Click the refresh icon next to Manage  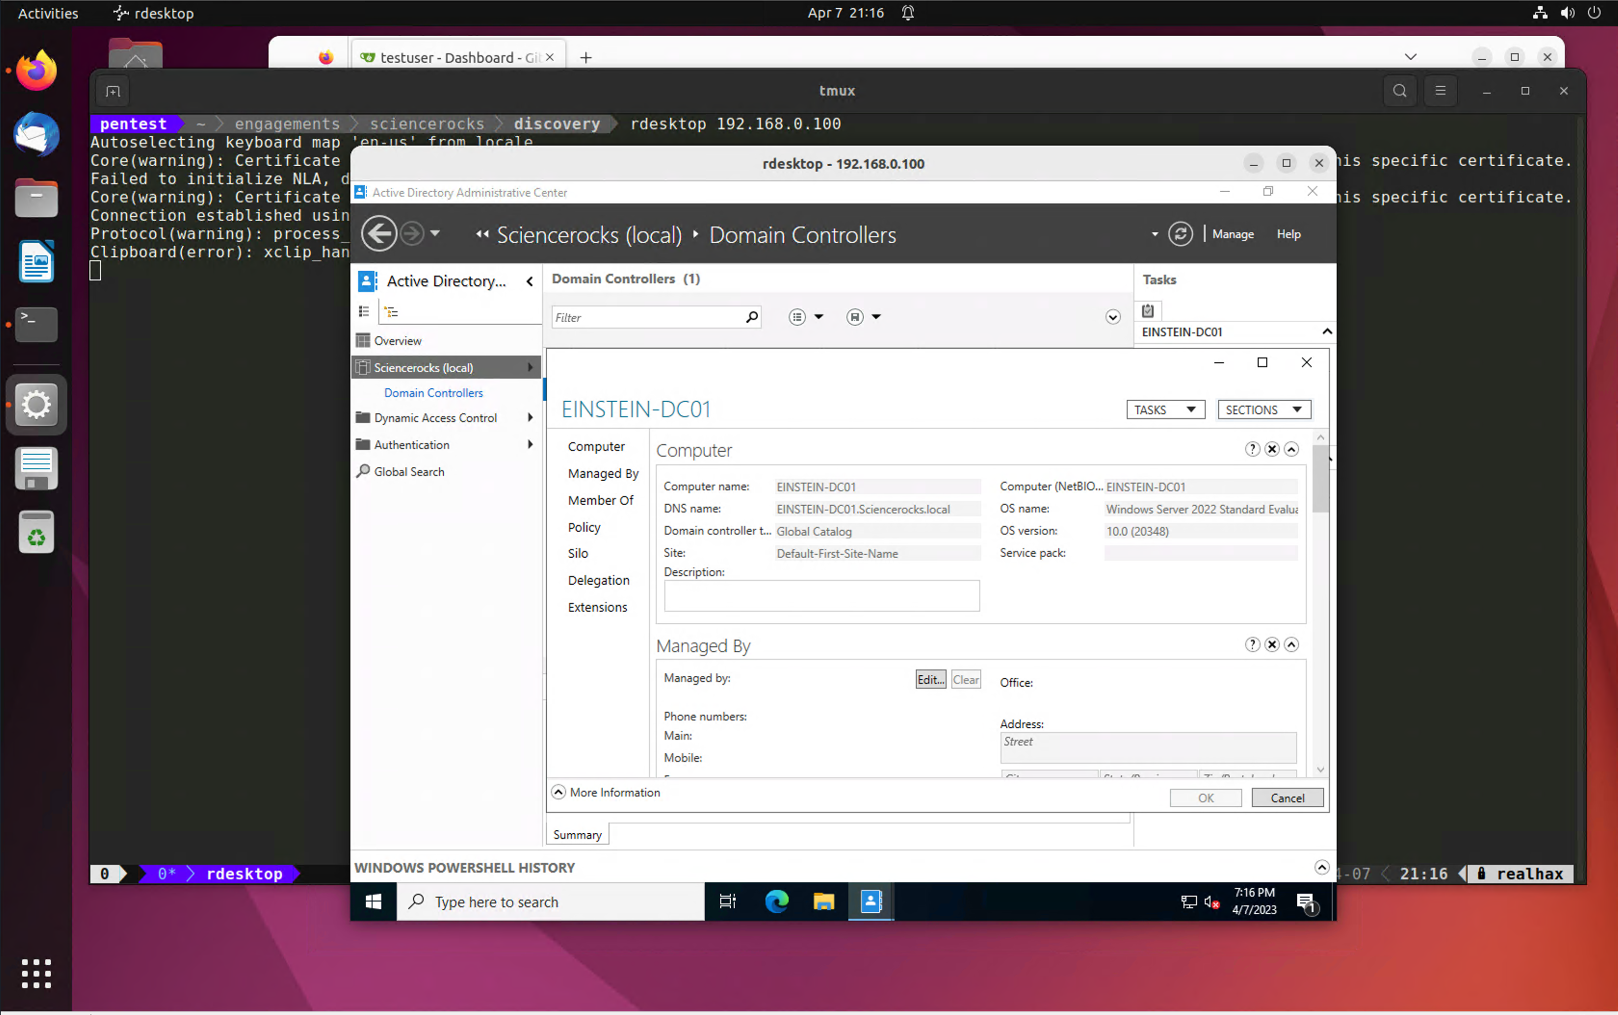[1180, 234]
